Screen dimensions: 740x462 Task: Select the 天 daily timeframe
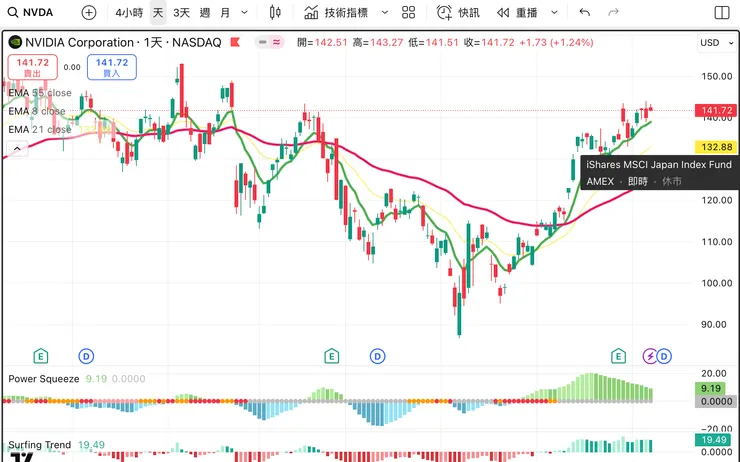[158, 13]
